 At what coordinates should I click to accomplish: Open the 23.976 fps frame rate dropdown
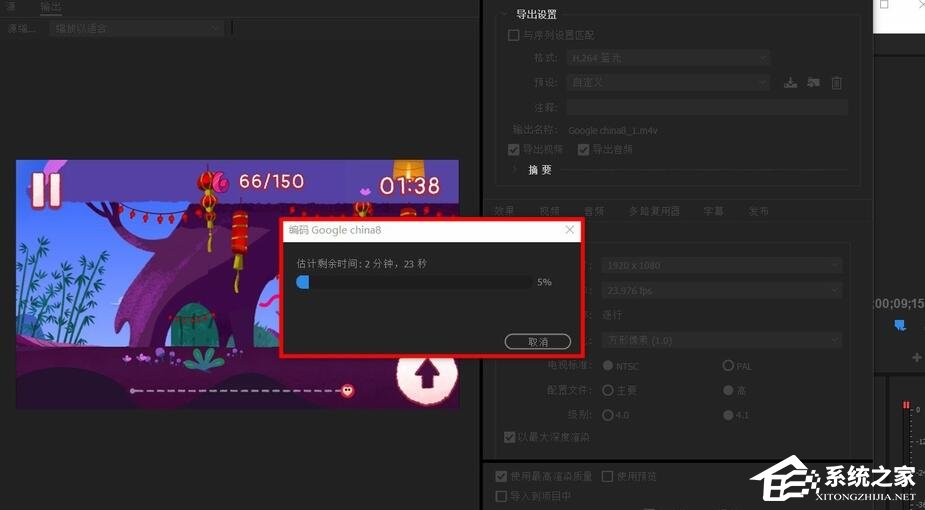pos(722,290)
